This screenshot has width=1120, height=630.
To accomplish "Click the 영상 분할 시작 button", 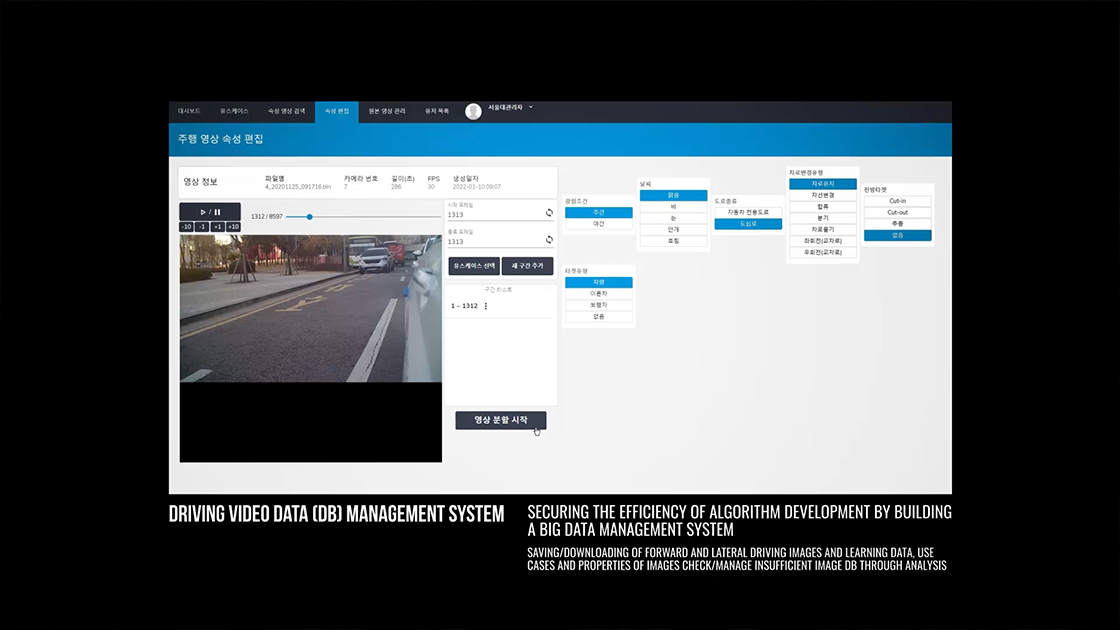I will pyautogui.click(x=501, y=420).
